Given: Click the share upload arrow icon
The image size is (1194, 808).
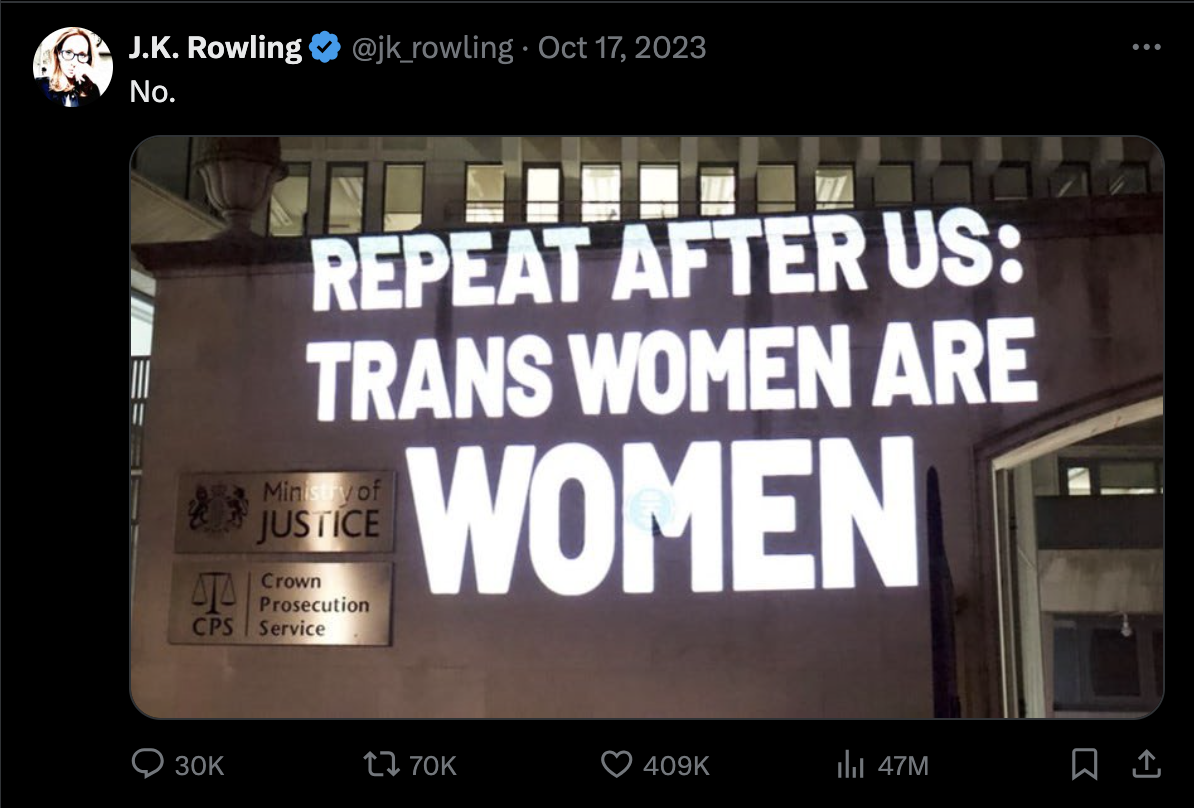Looking at the screenshot, I should point(1146,764).
